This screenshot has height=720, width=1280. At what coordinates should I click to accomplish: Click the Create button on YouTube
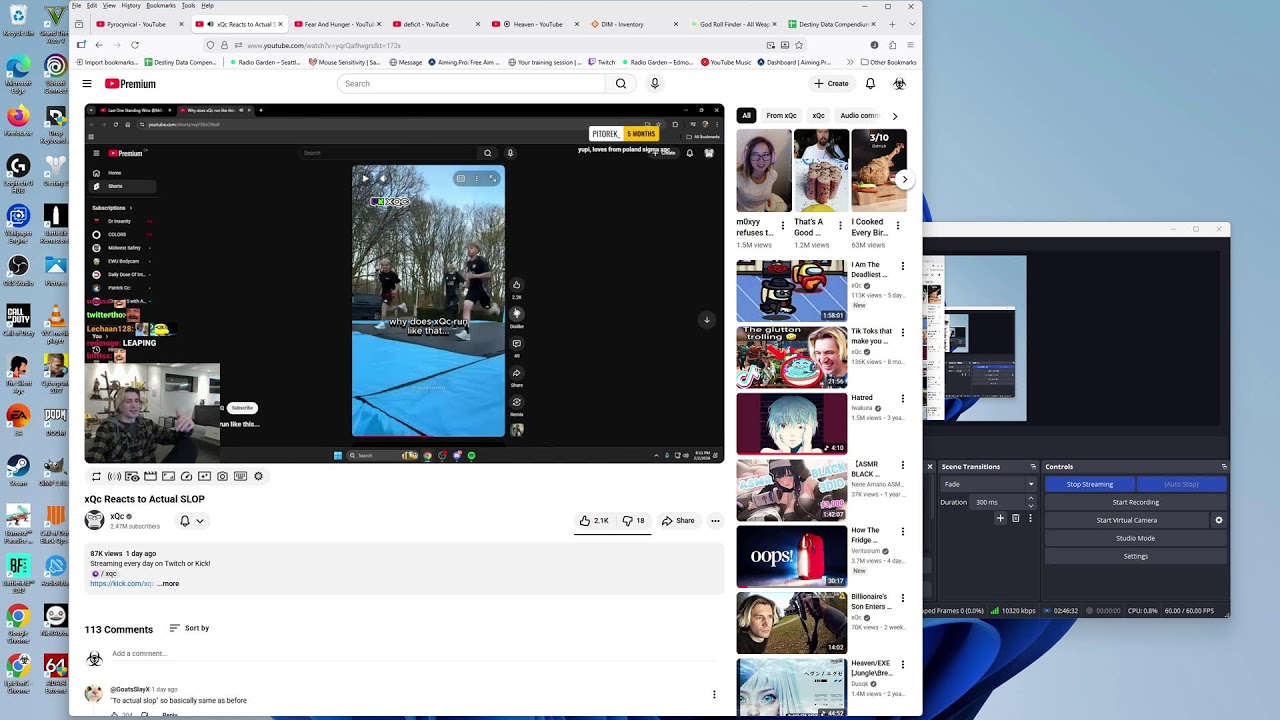point(832,84)
